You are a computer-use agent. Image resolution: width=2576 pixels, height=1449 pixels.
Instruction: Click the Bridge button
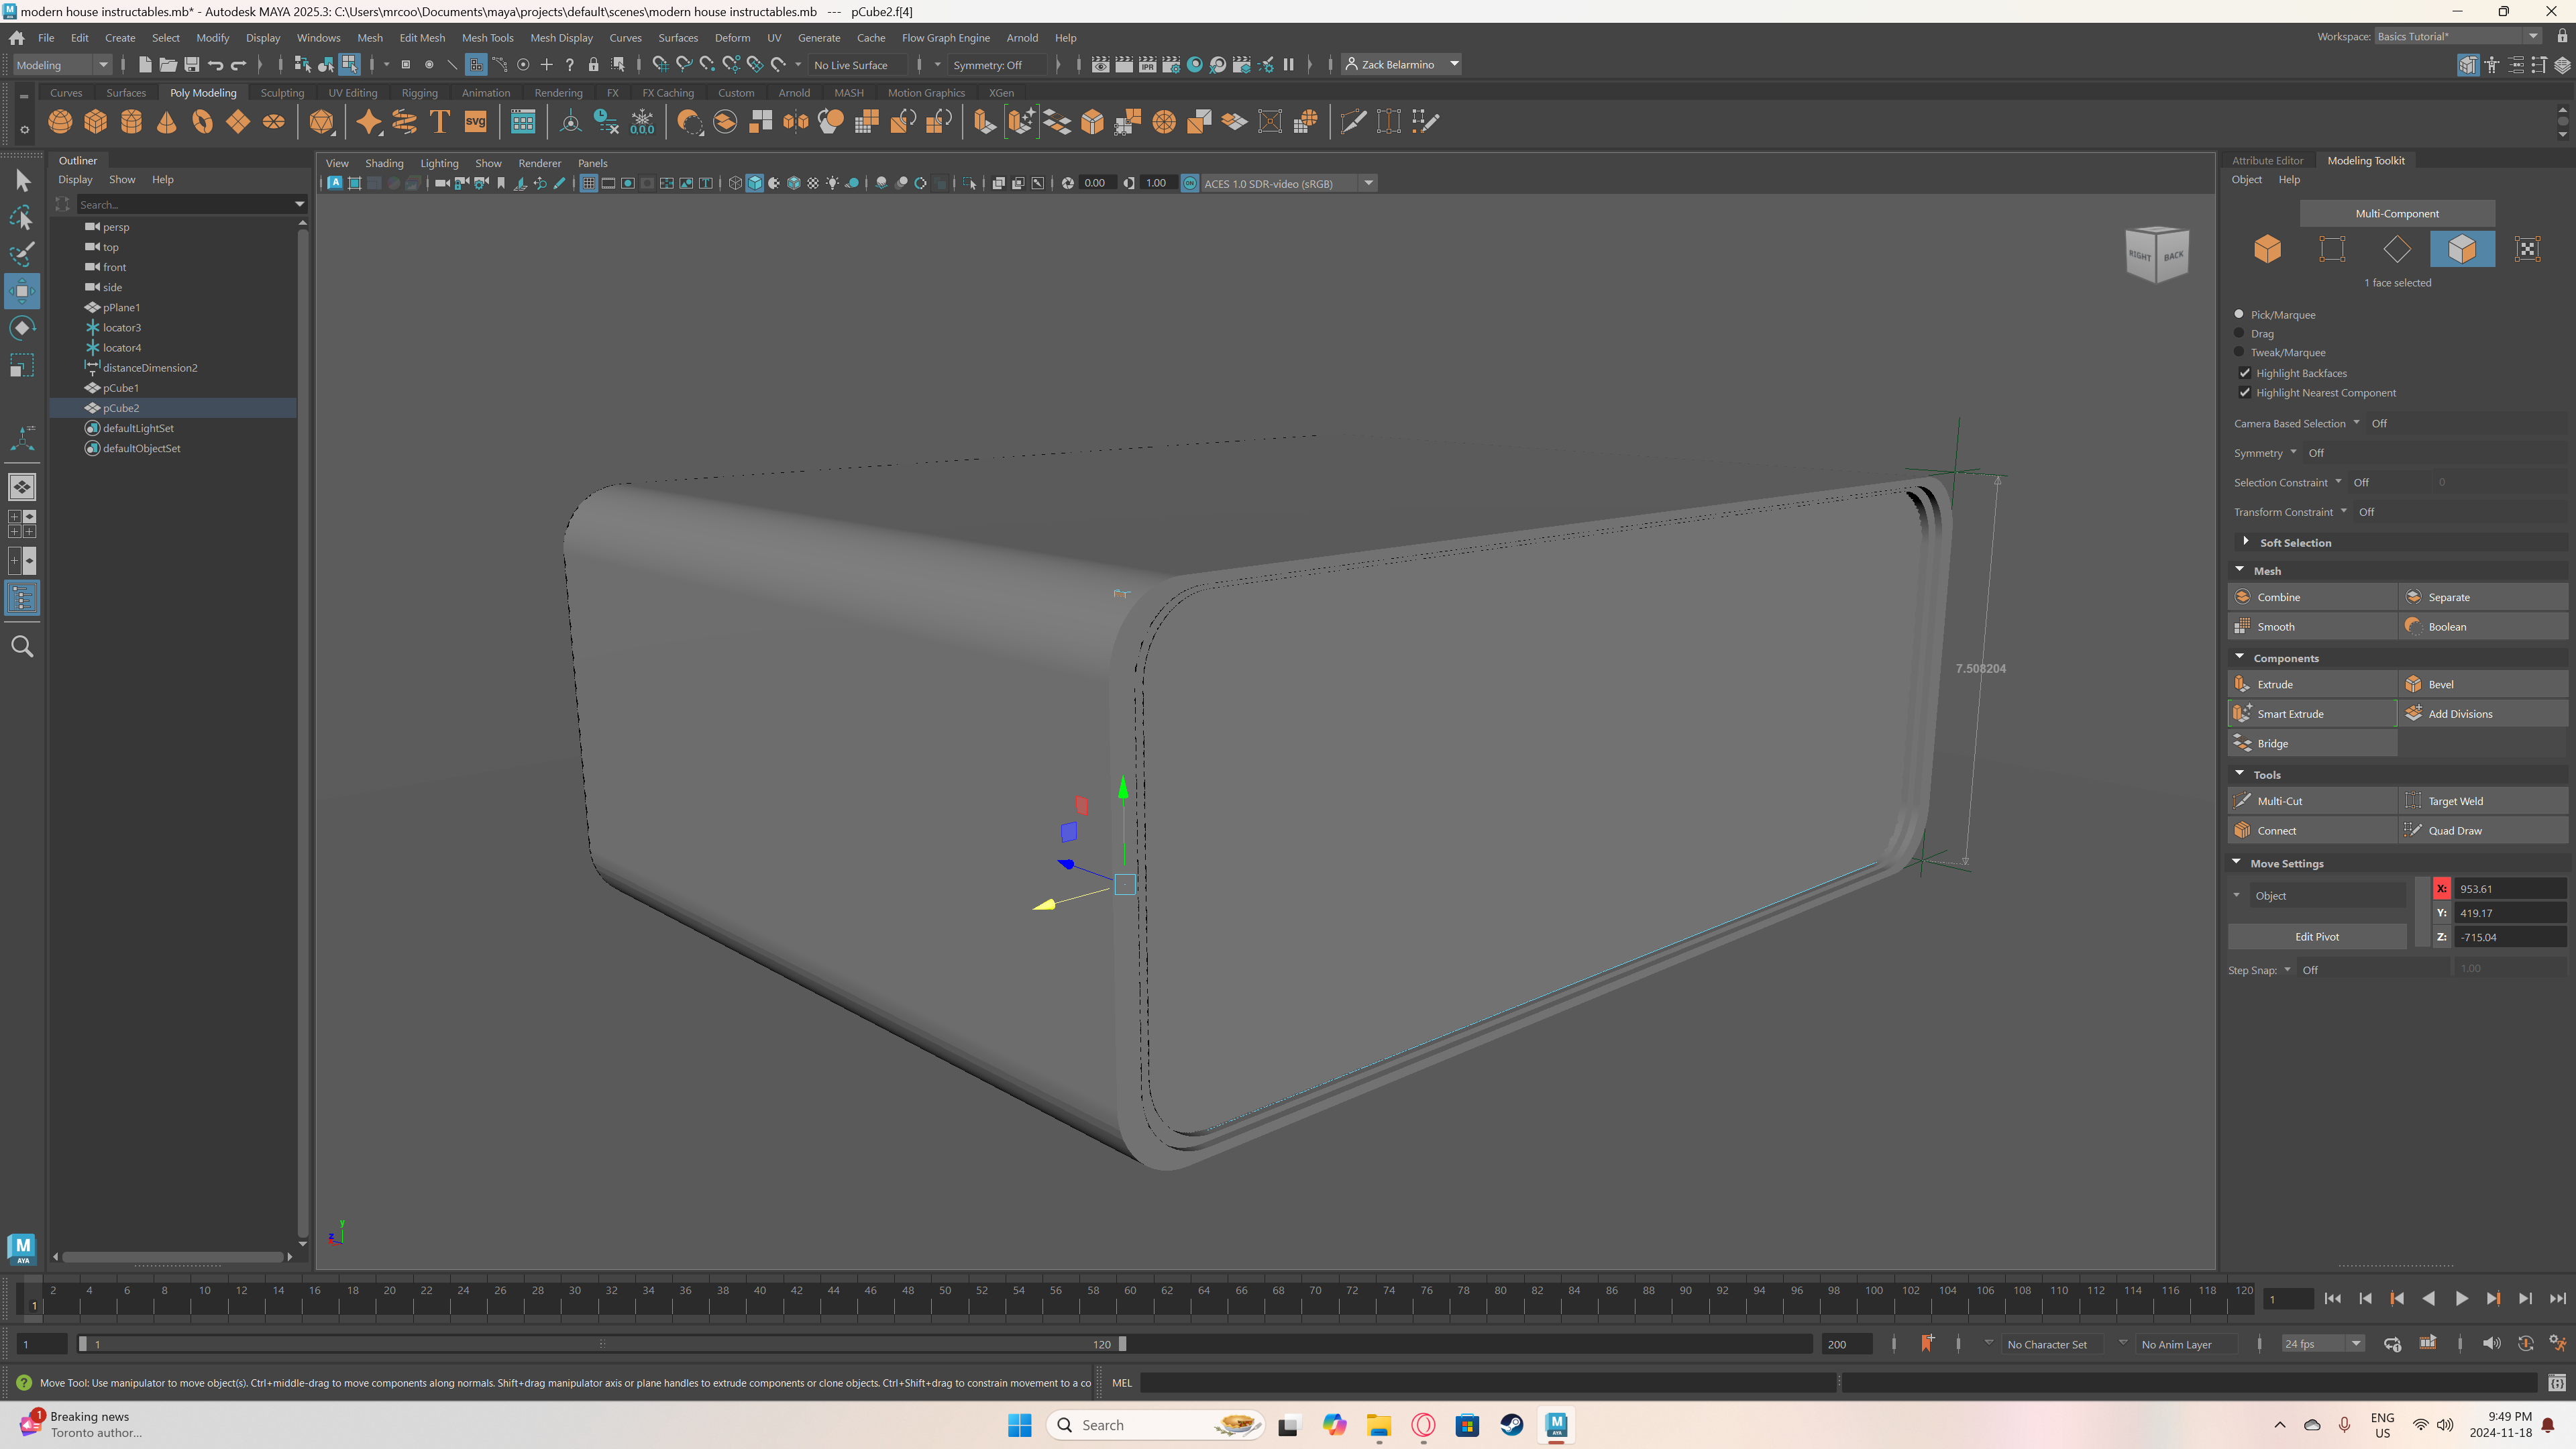(2312, 743)
